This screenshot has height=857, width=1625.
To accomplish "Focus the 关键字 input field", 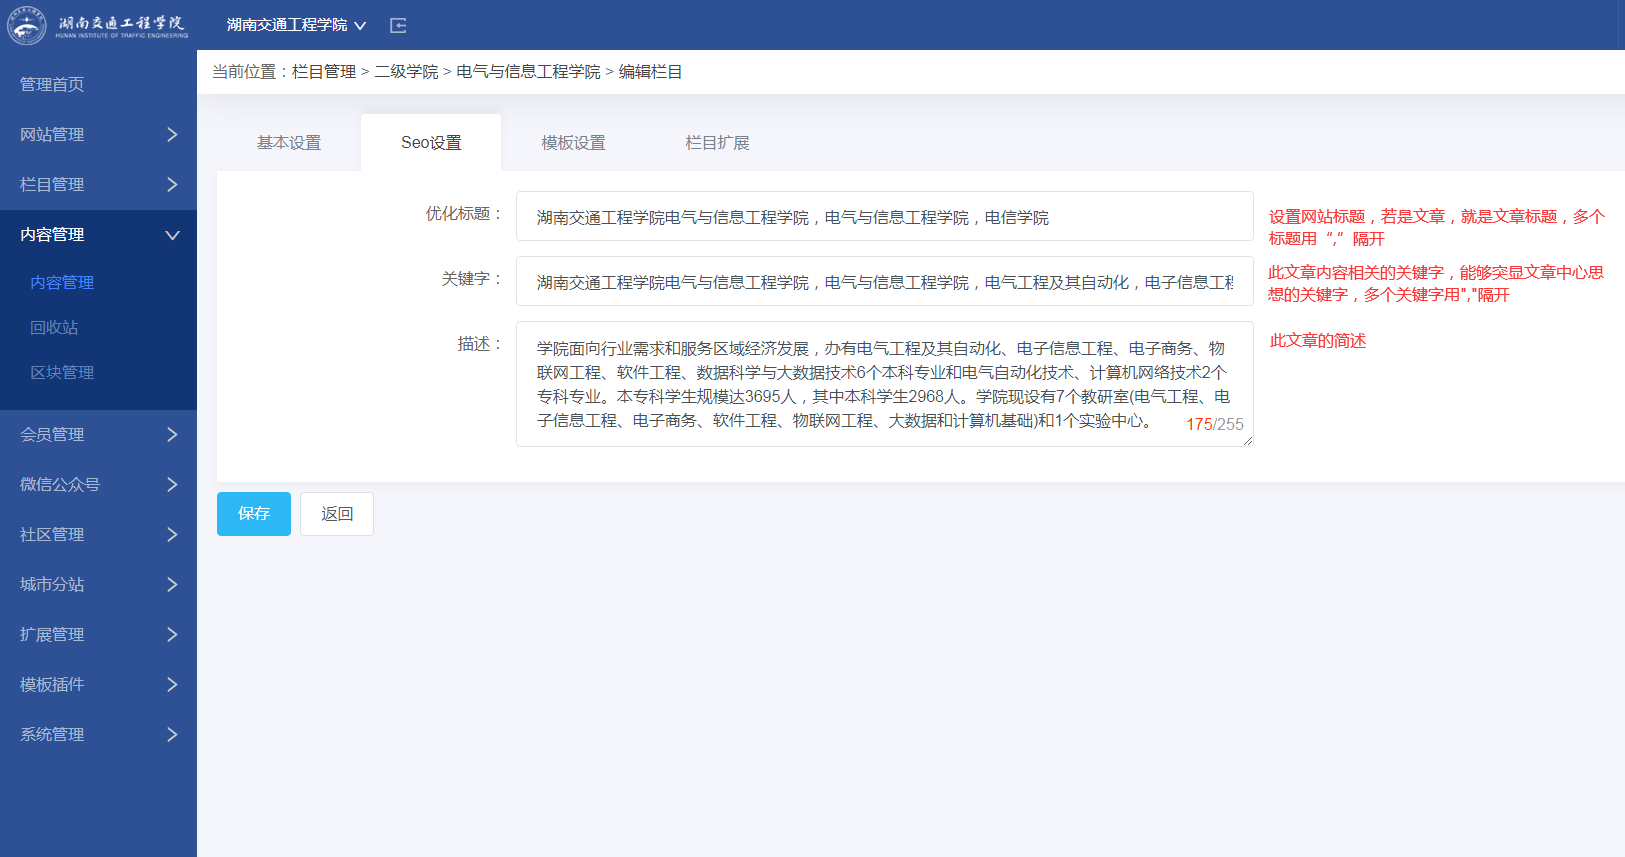I will (x=884, y=283).
